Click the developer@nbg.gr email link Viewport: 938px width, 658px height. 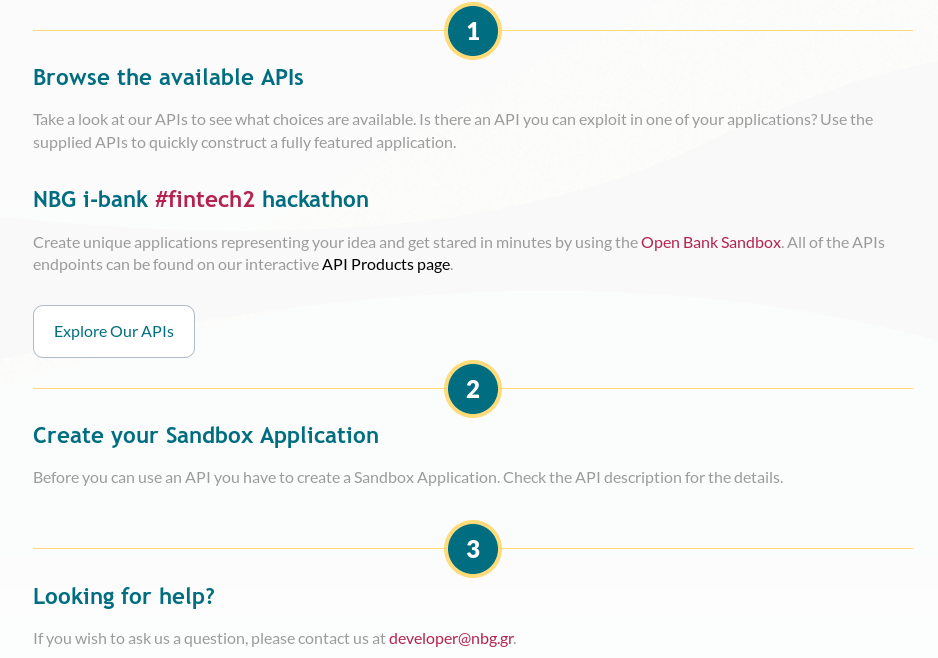[451, 638]
